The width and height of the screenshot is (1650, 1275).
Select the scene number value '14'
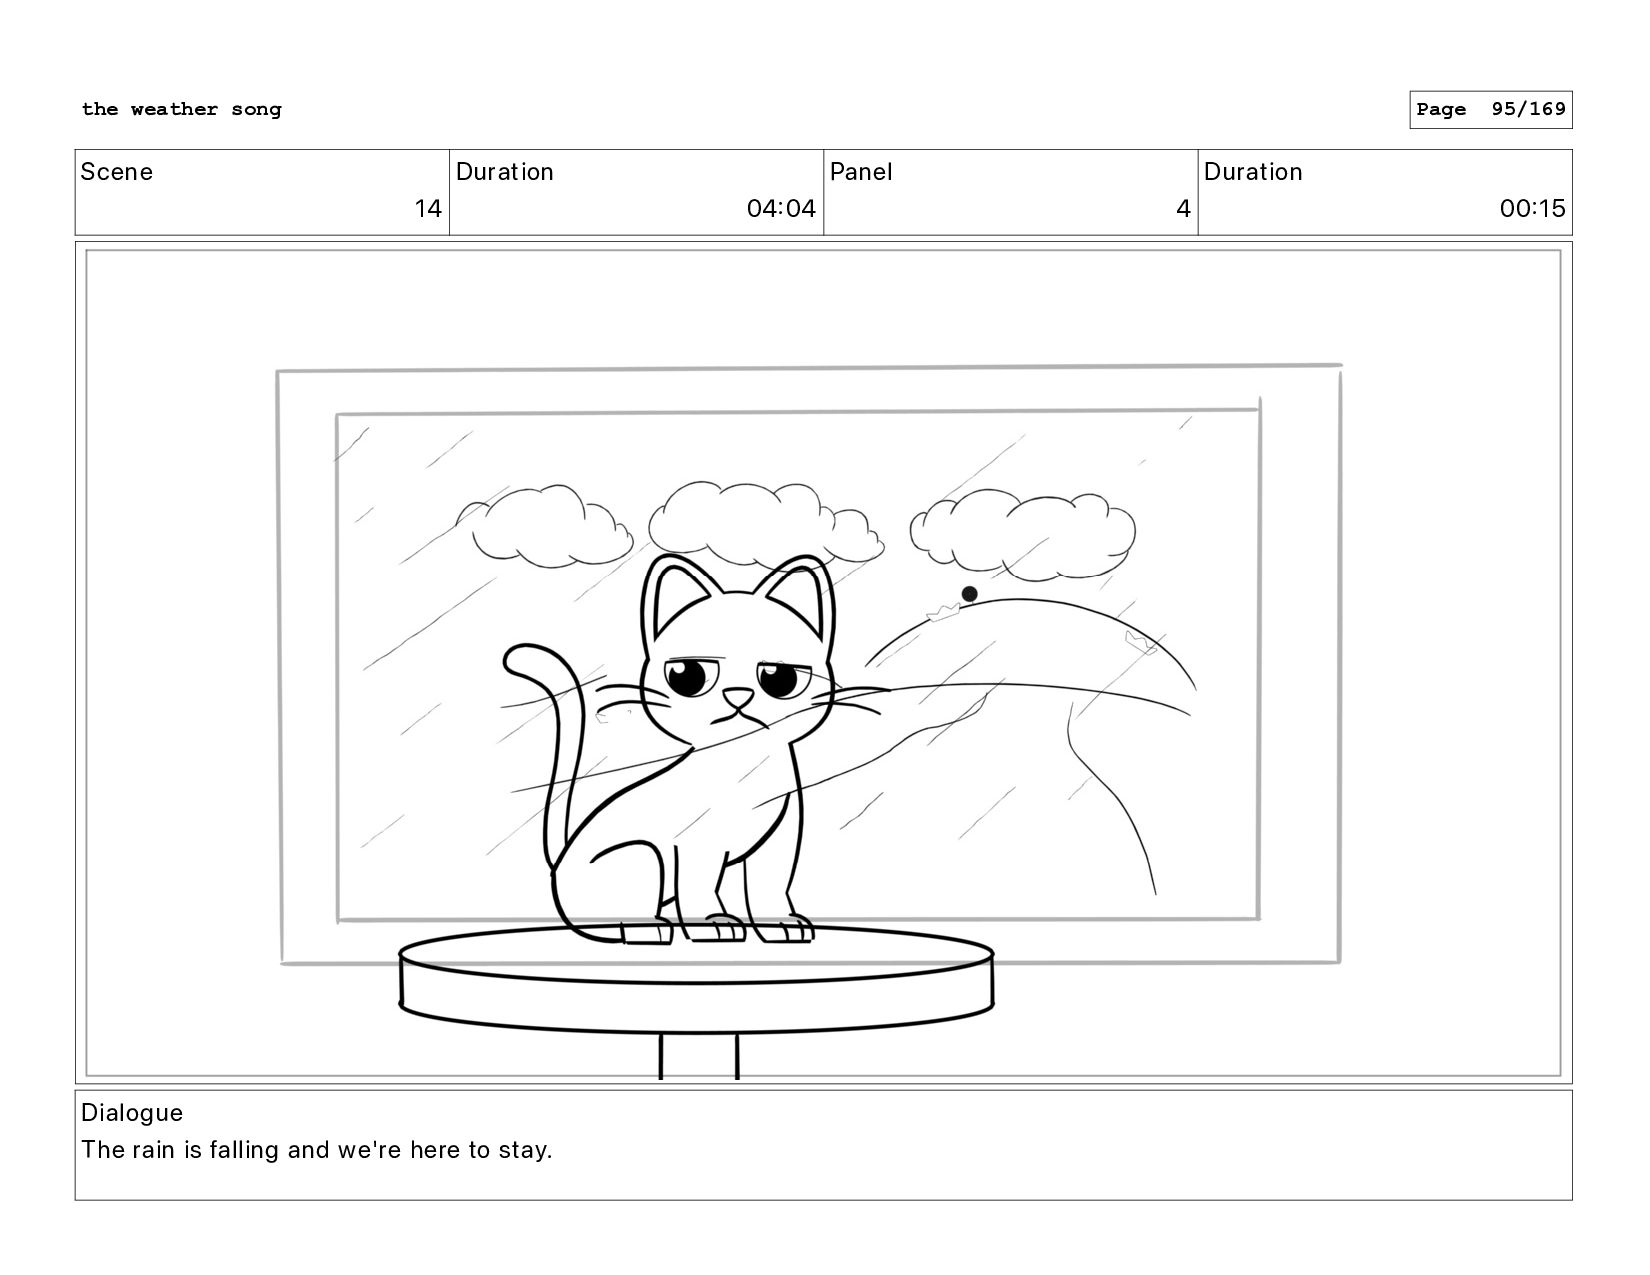coord(428,209)
